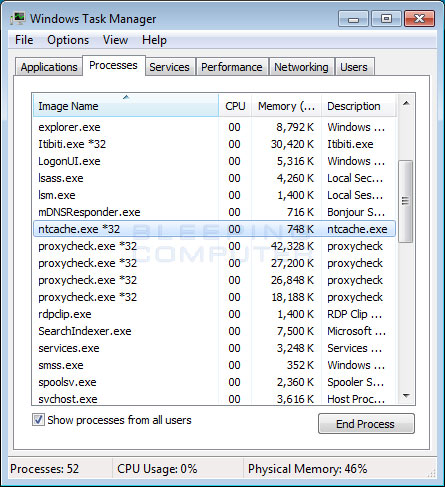The height and width of the screenshot is (487, 445).
Task: Click the End Process button
Action: click(x=366, y=424)
